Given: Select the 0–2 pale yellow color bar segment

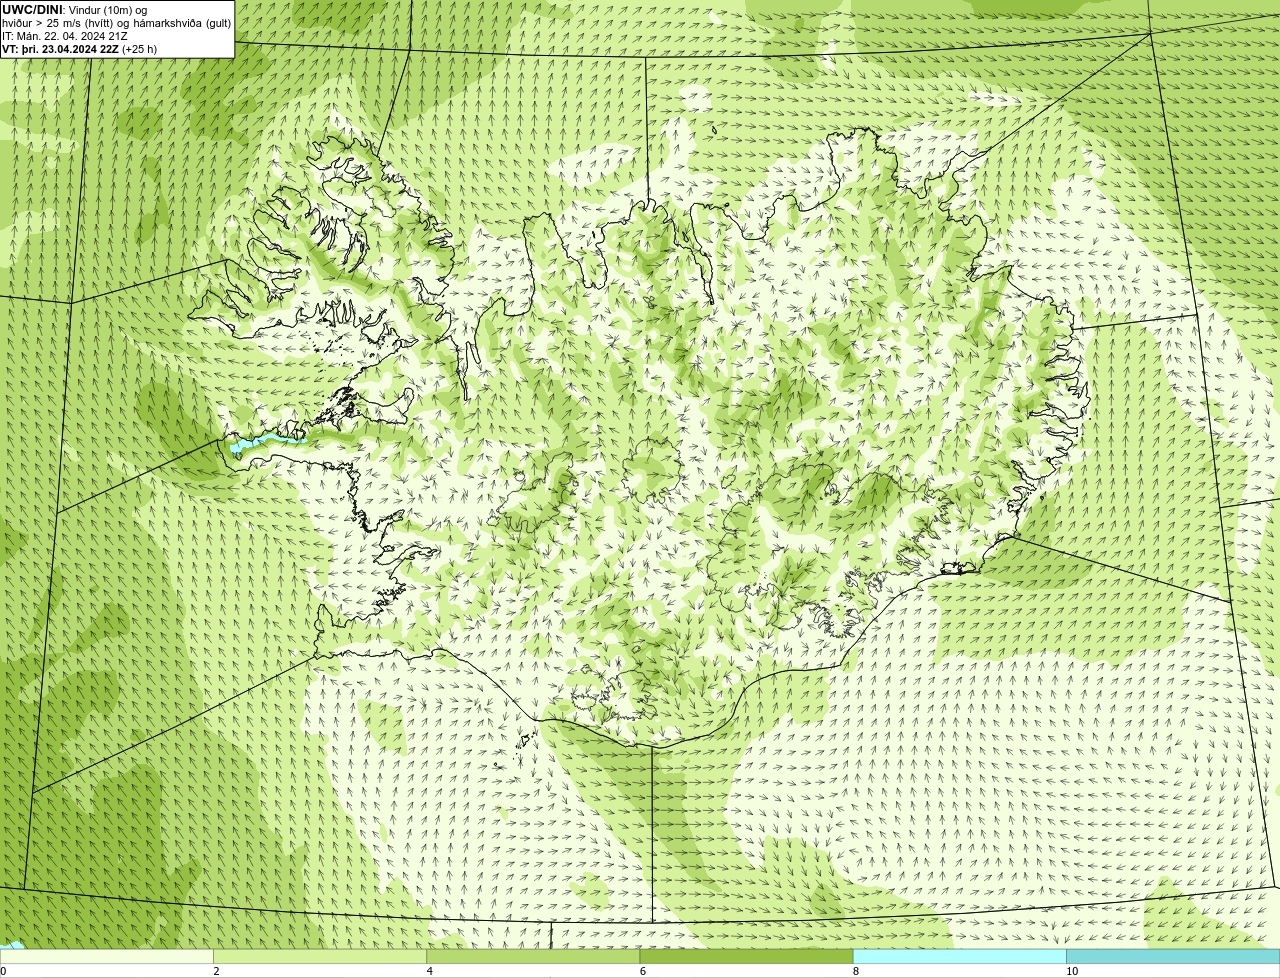Looking at the screenshot, I should 106,957.
